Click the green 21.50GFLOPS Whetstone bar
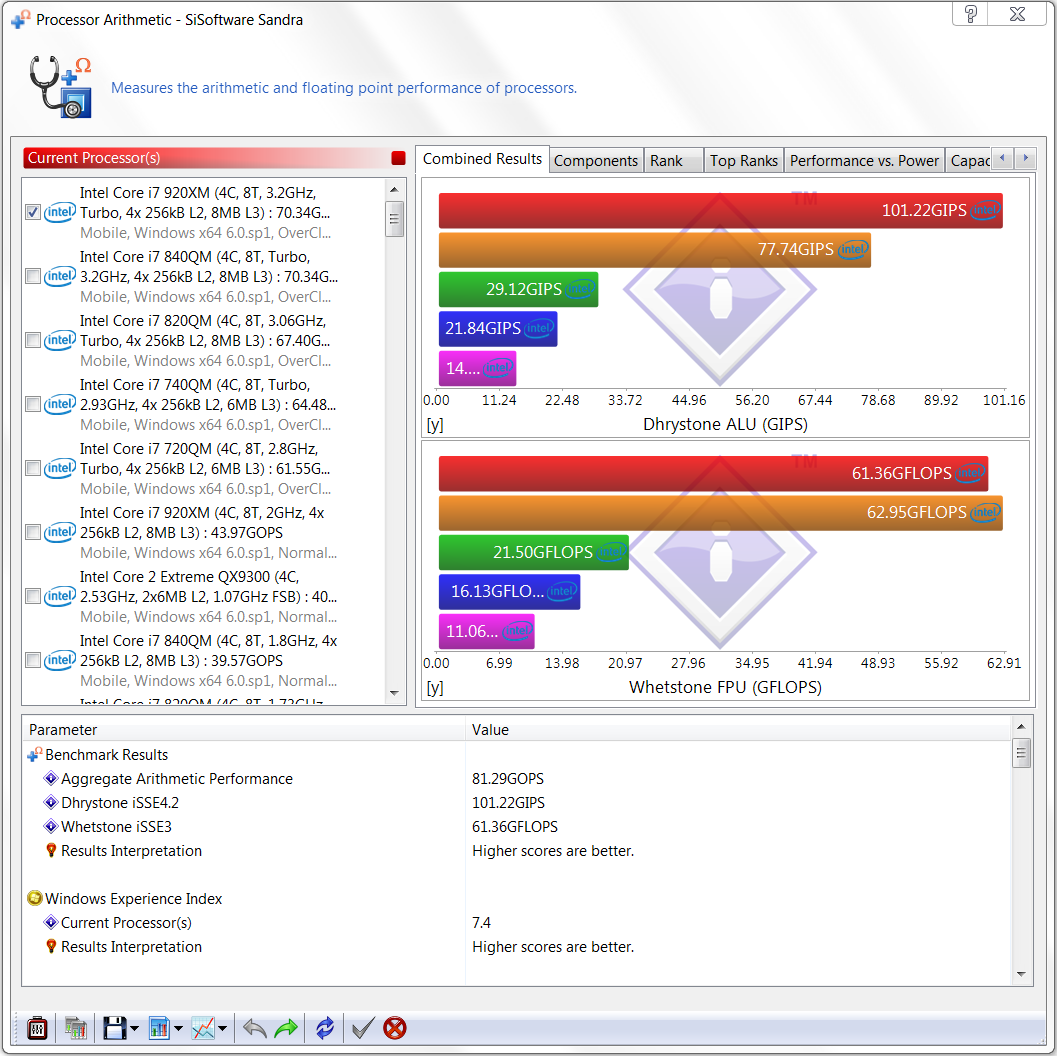This screenshot has height=1056, width=1057. coord(534,553)
